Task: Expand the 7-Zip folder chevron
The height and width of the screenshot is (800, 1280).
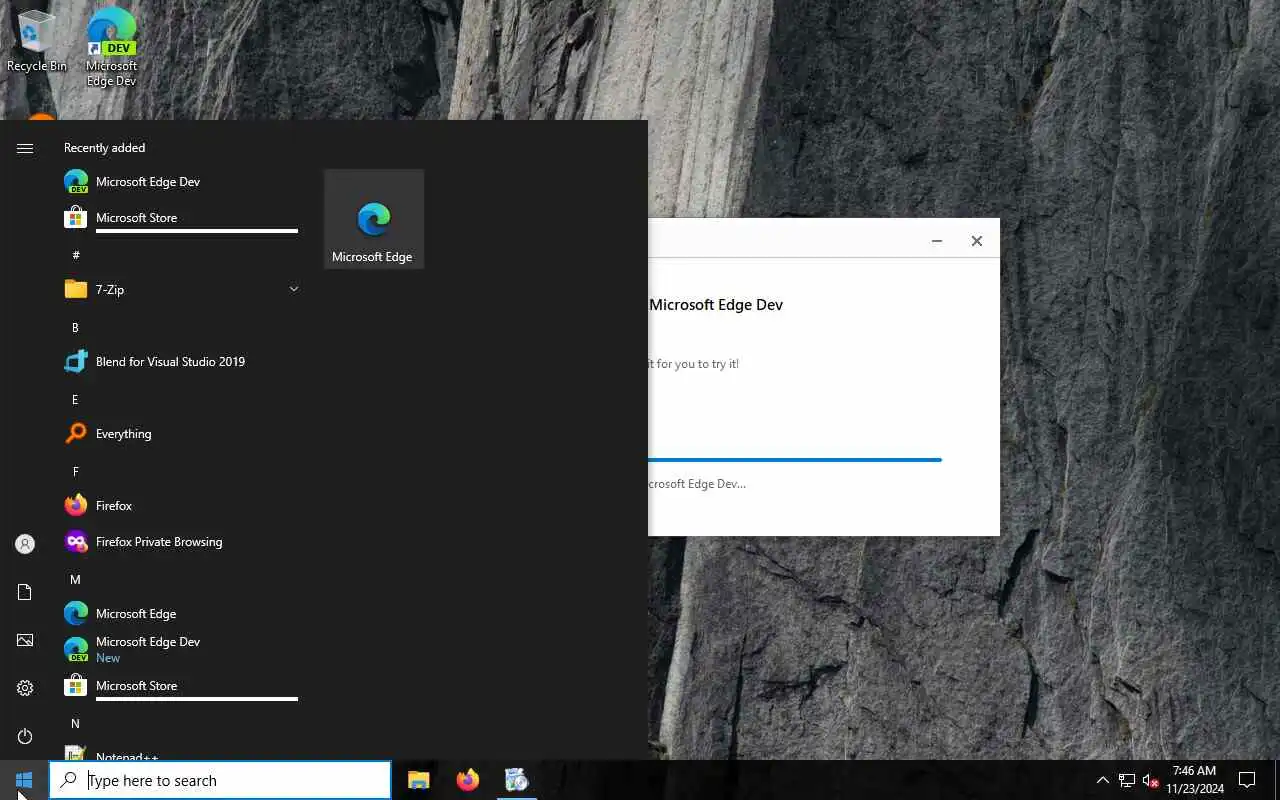Action: 294,289
